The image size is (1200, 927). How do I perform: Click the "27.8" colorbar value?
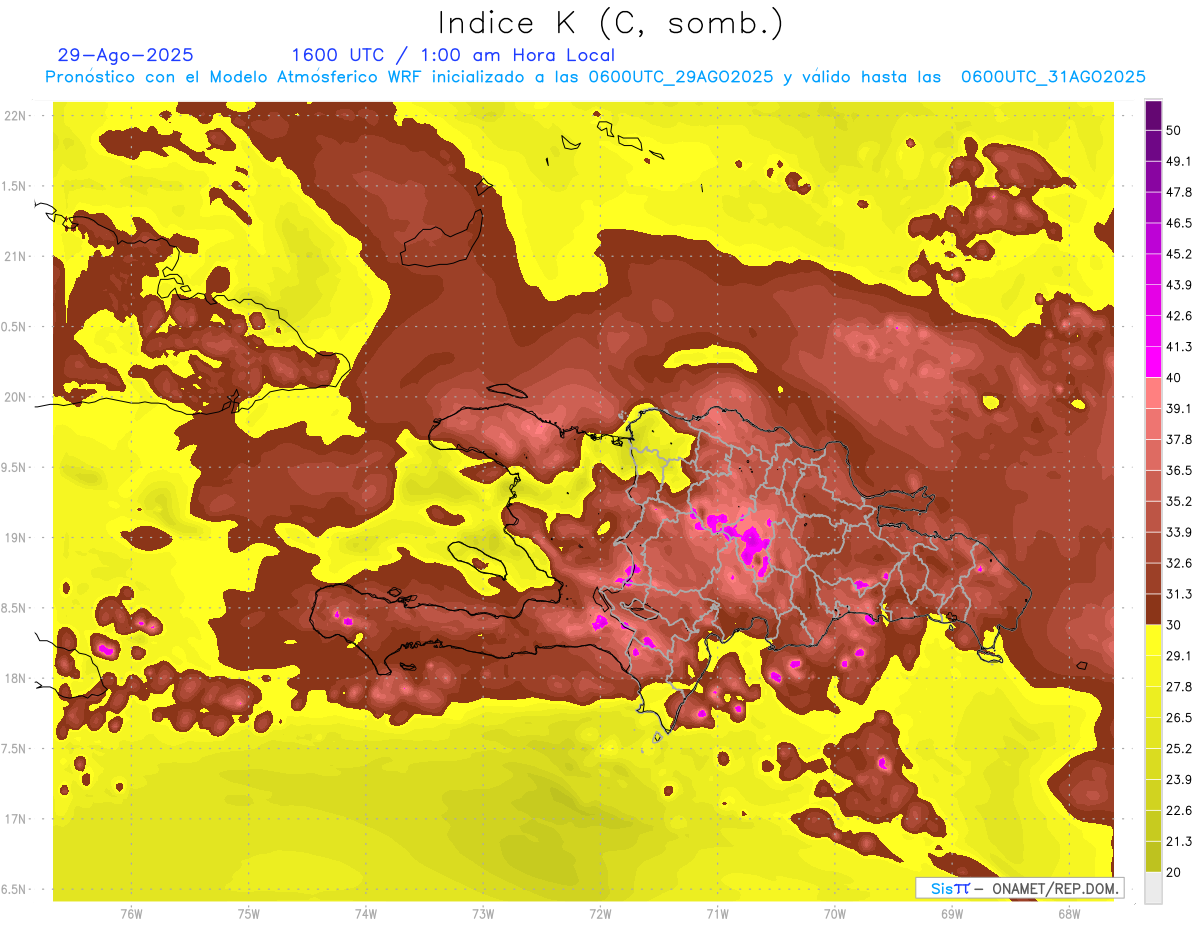point(1179,686)
